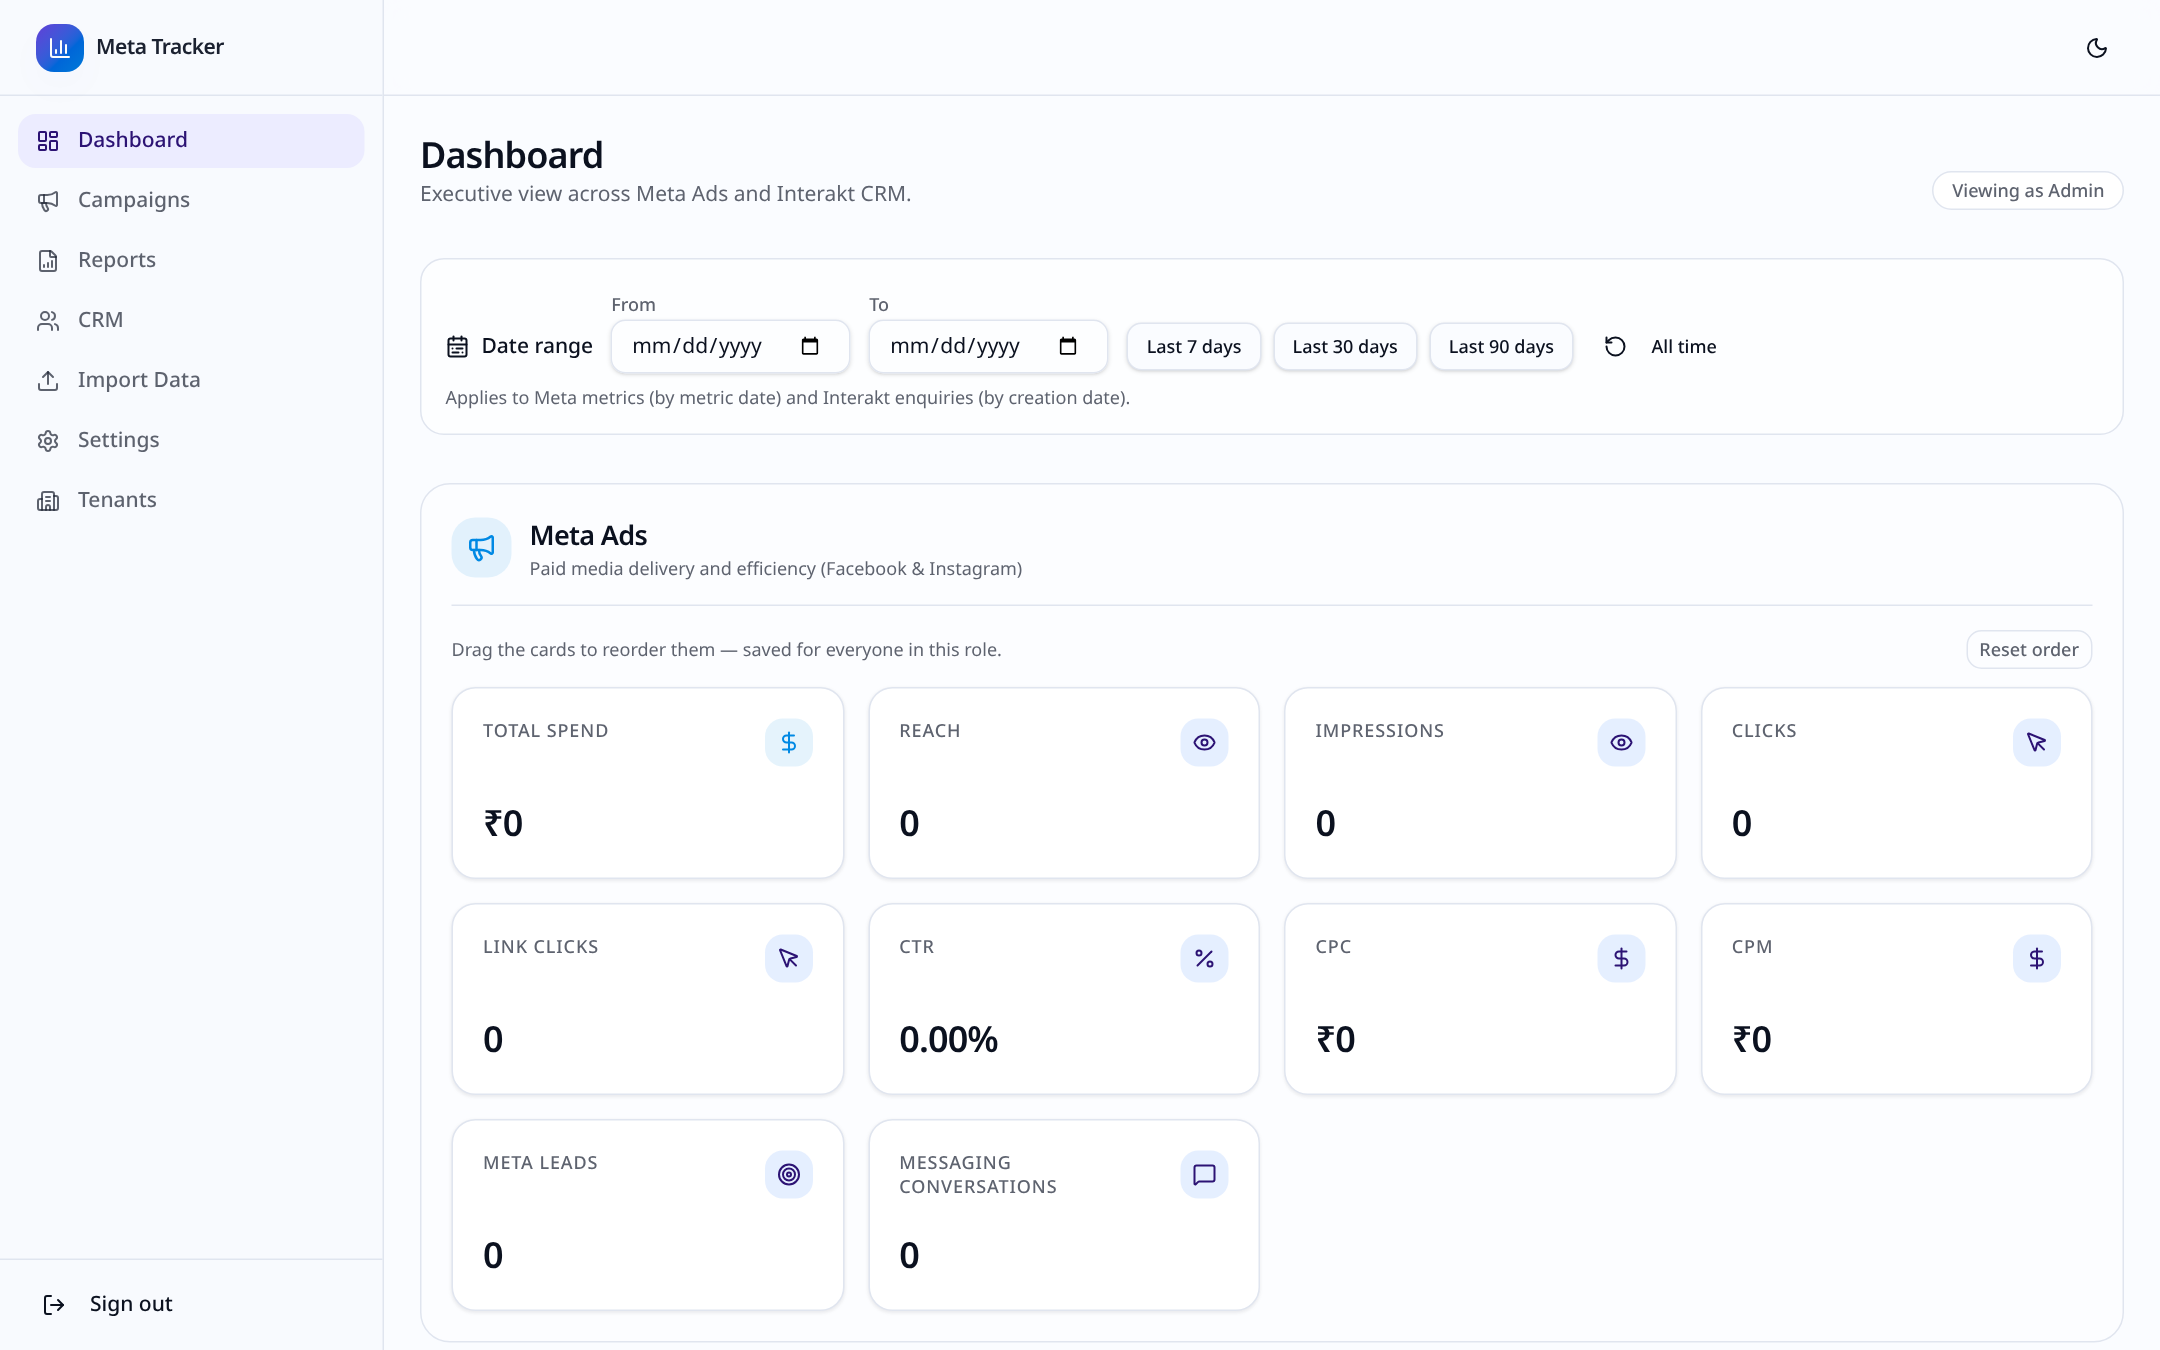Click the Reports document icon
Screen dimensions: 2160x1350
48,261
